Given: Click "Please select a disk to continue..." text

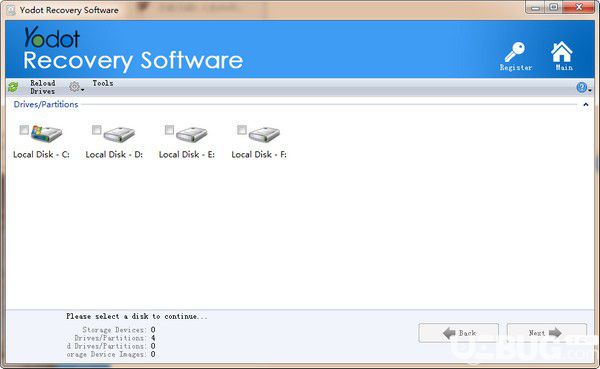Looking at the screenshot, I should [137, 316].
